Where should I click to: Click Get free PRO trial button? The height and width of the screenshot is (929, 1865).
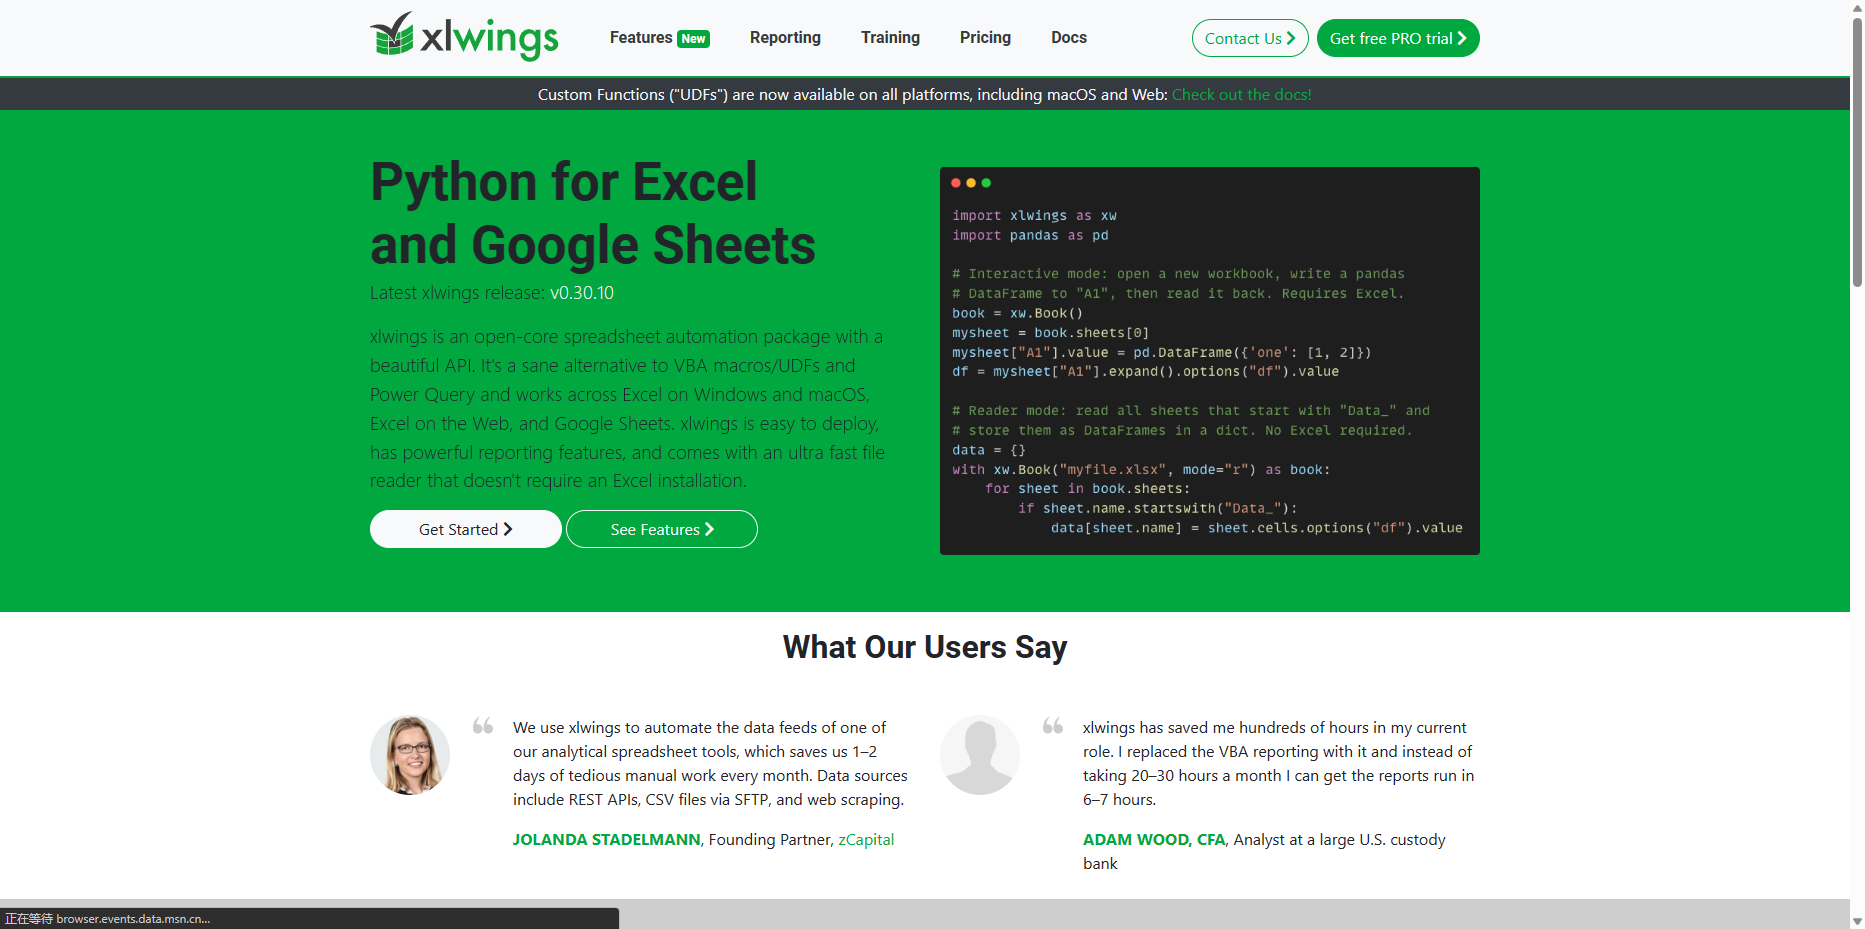[1398, 38]
